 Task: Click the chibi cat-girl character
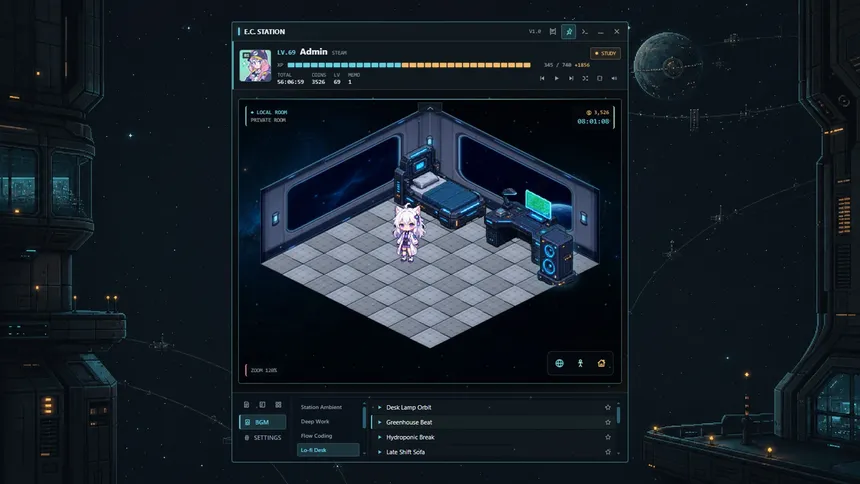[x=408, y=232]
